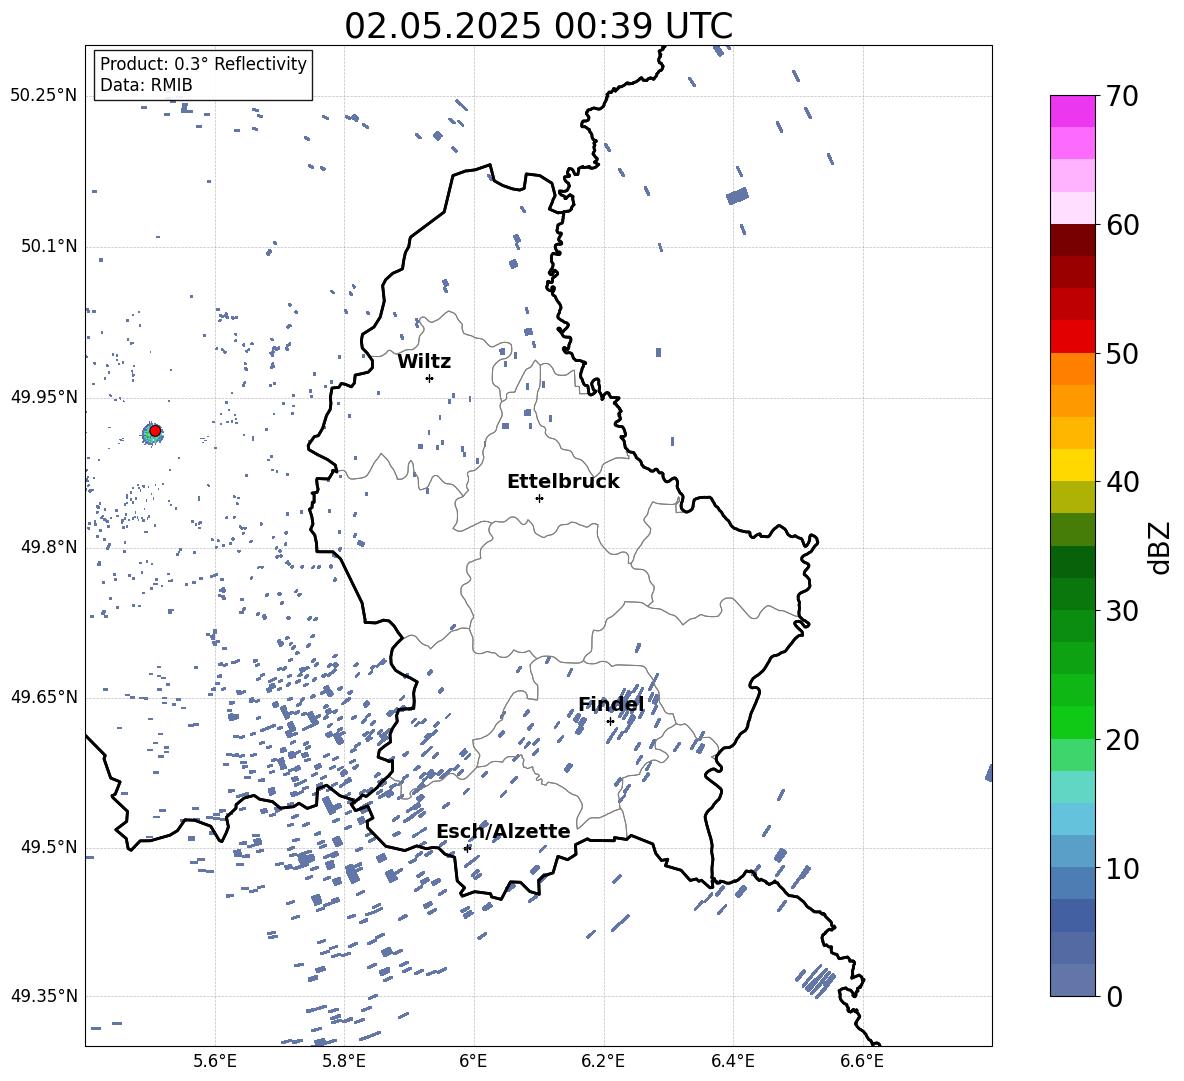Click the 50.1°N latitude label
Viewport: 1184px width, 1081px height.
pos(48,246)
